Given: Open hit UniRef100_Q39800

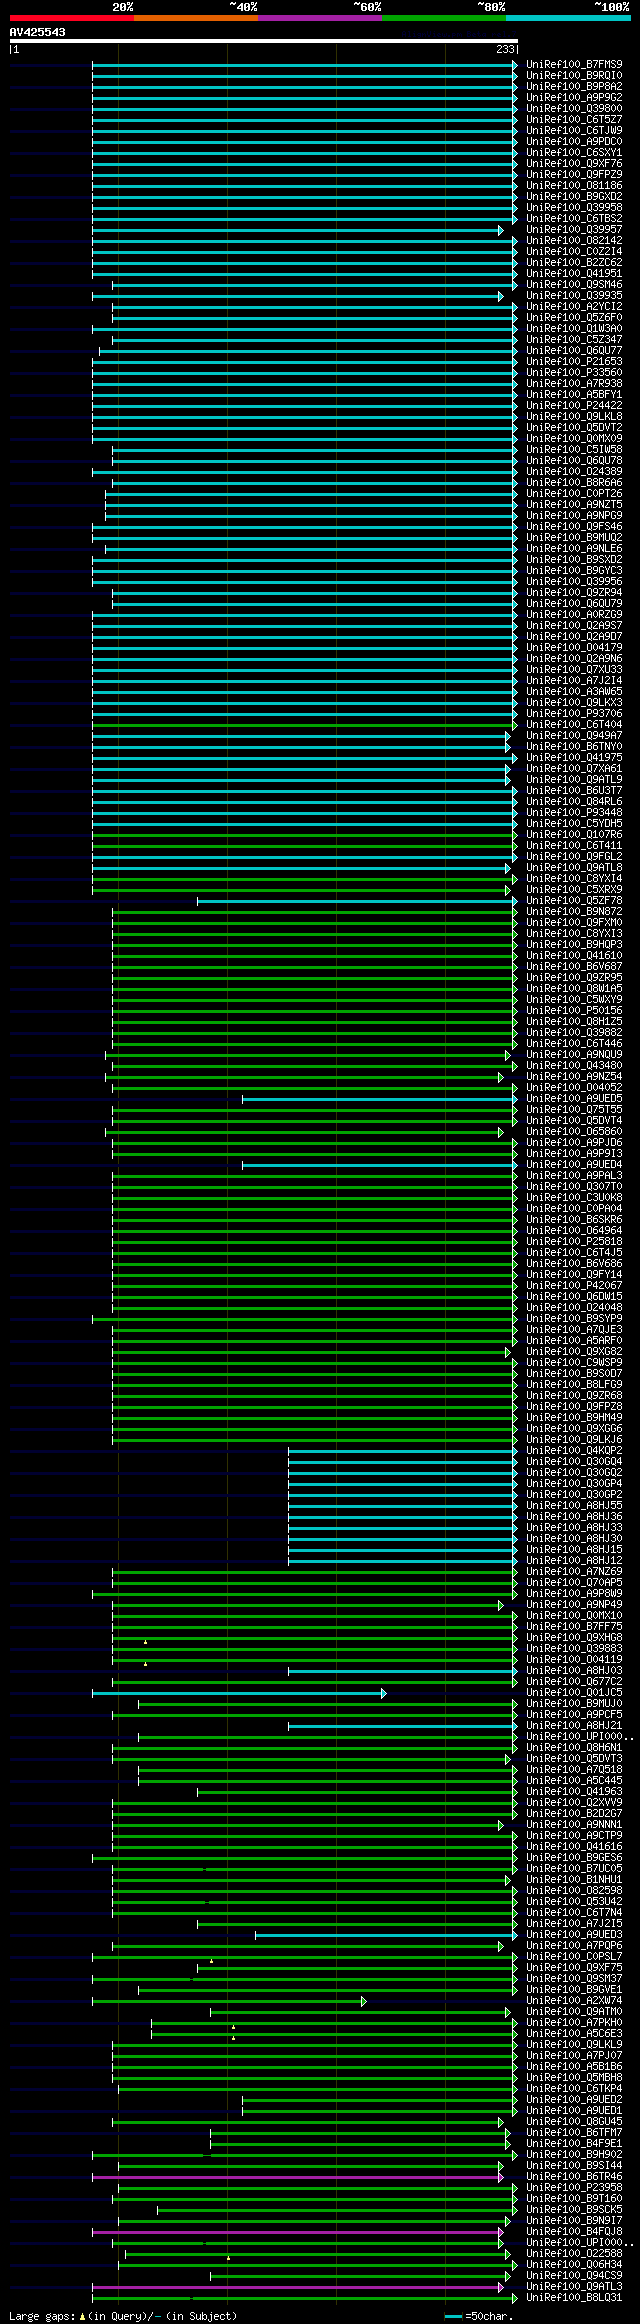Looking at the screenshot, I should pos(574,109).
